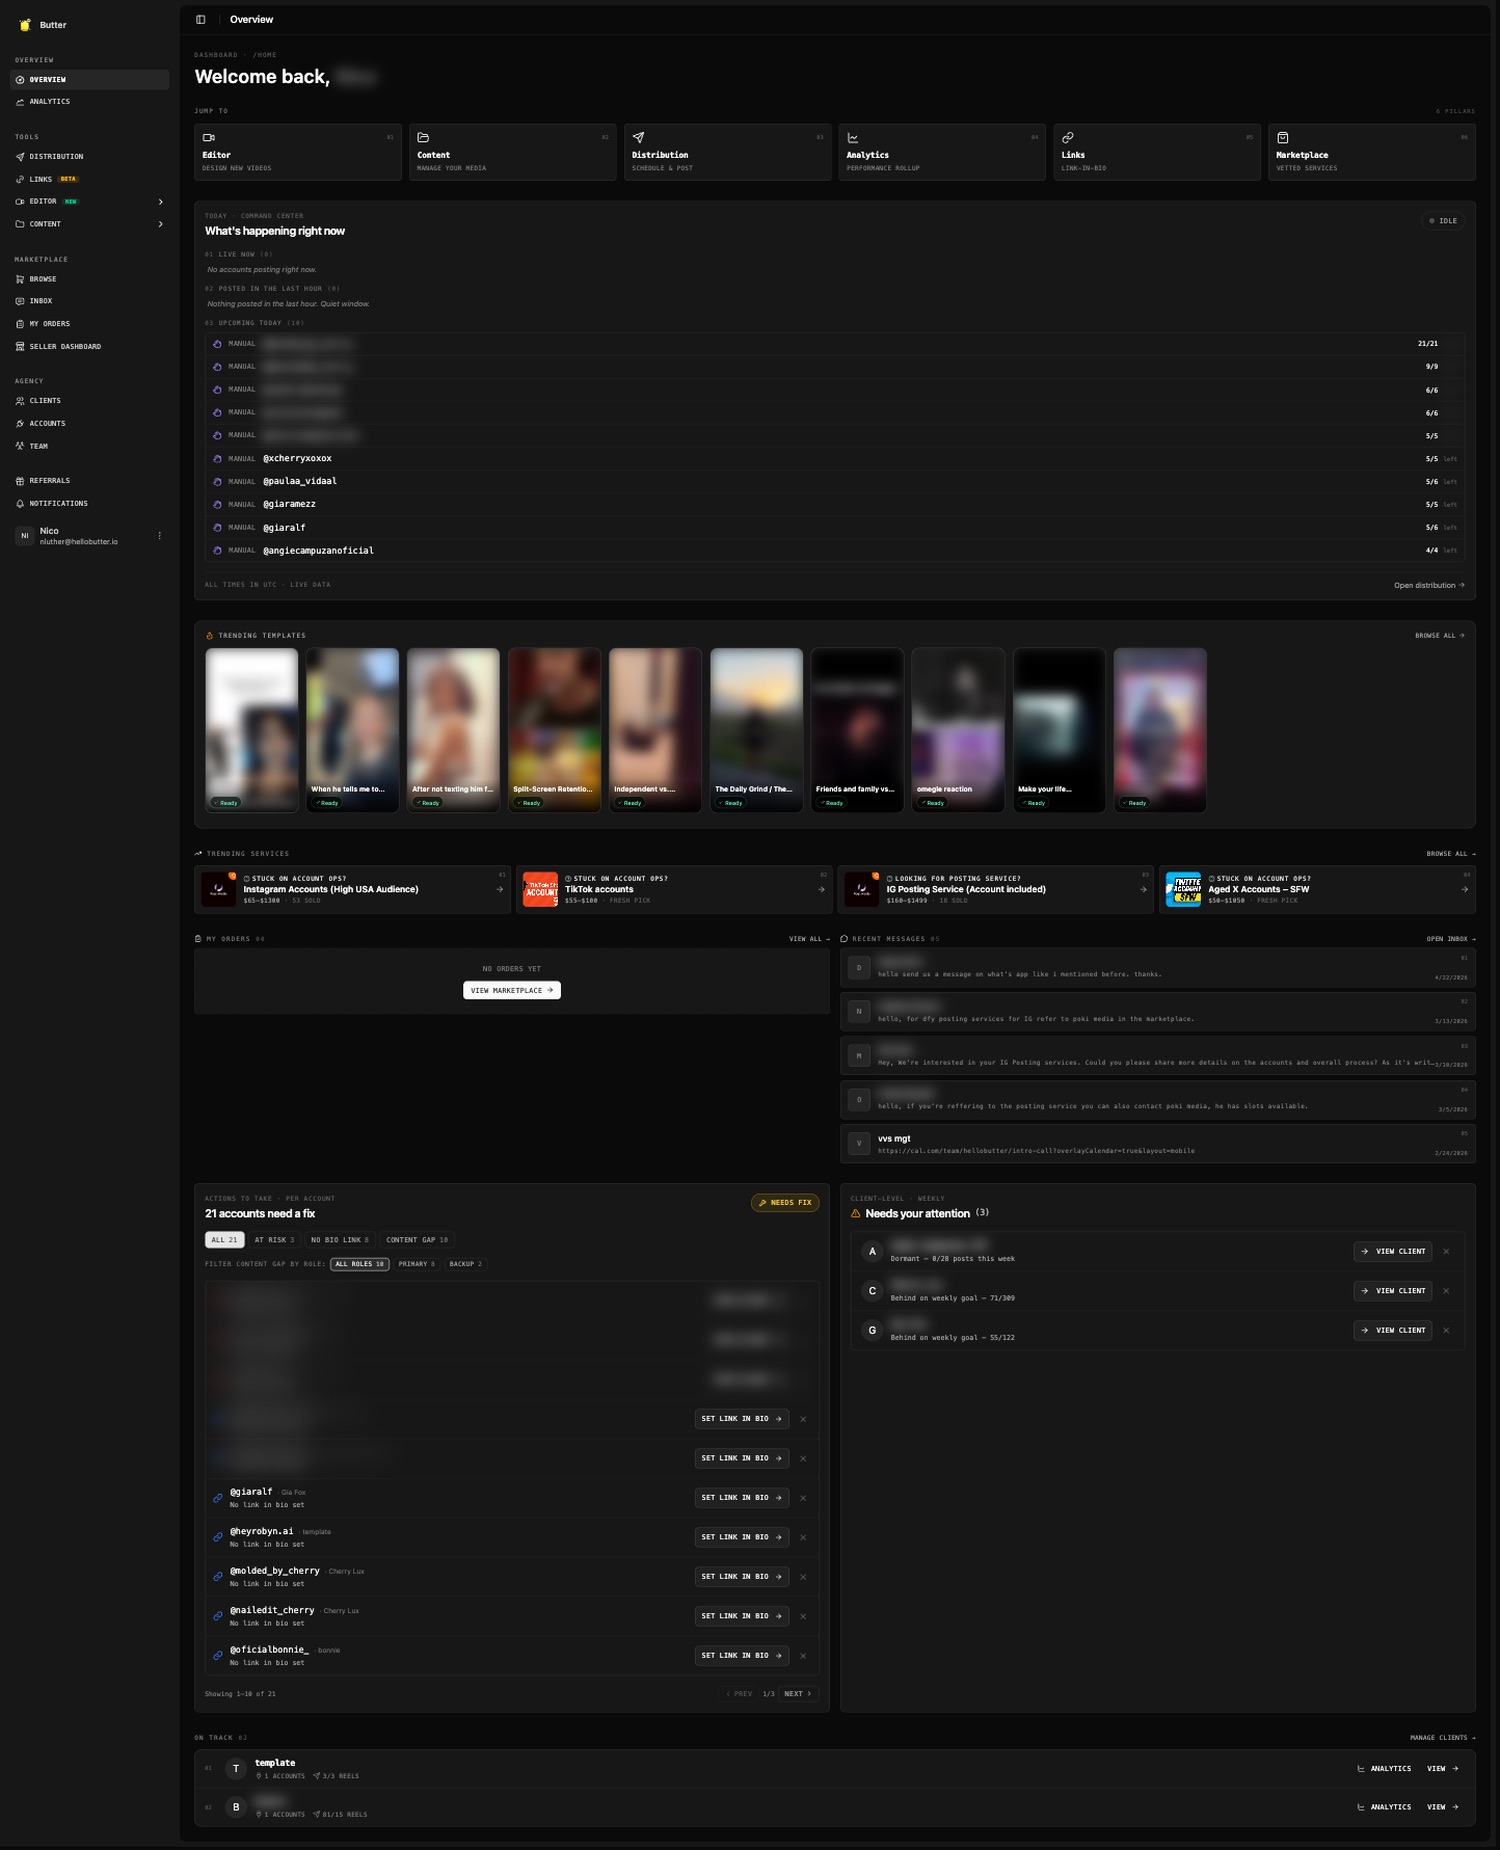The width and height of the screenshot is (1500, 1850).
Task: Click the Marketplace card bag icon
Action: click(1283, 138)
